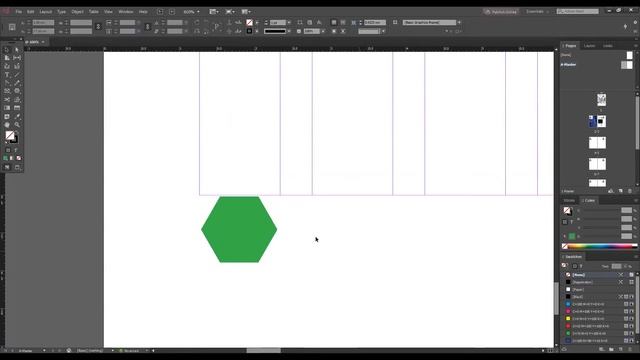Toggle constrain proportions for scaling percentages
Screen dimensions: 640x360
tap(147, 27)
